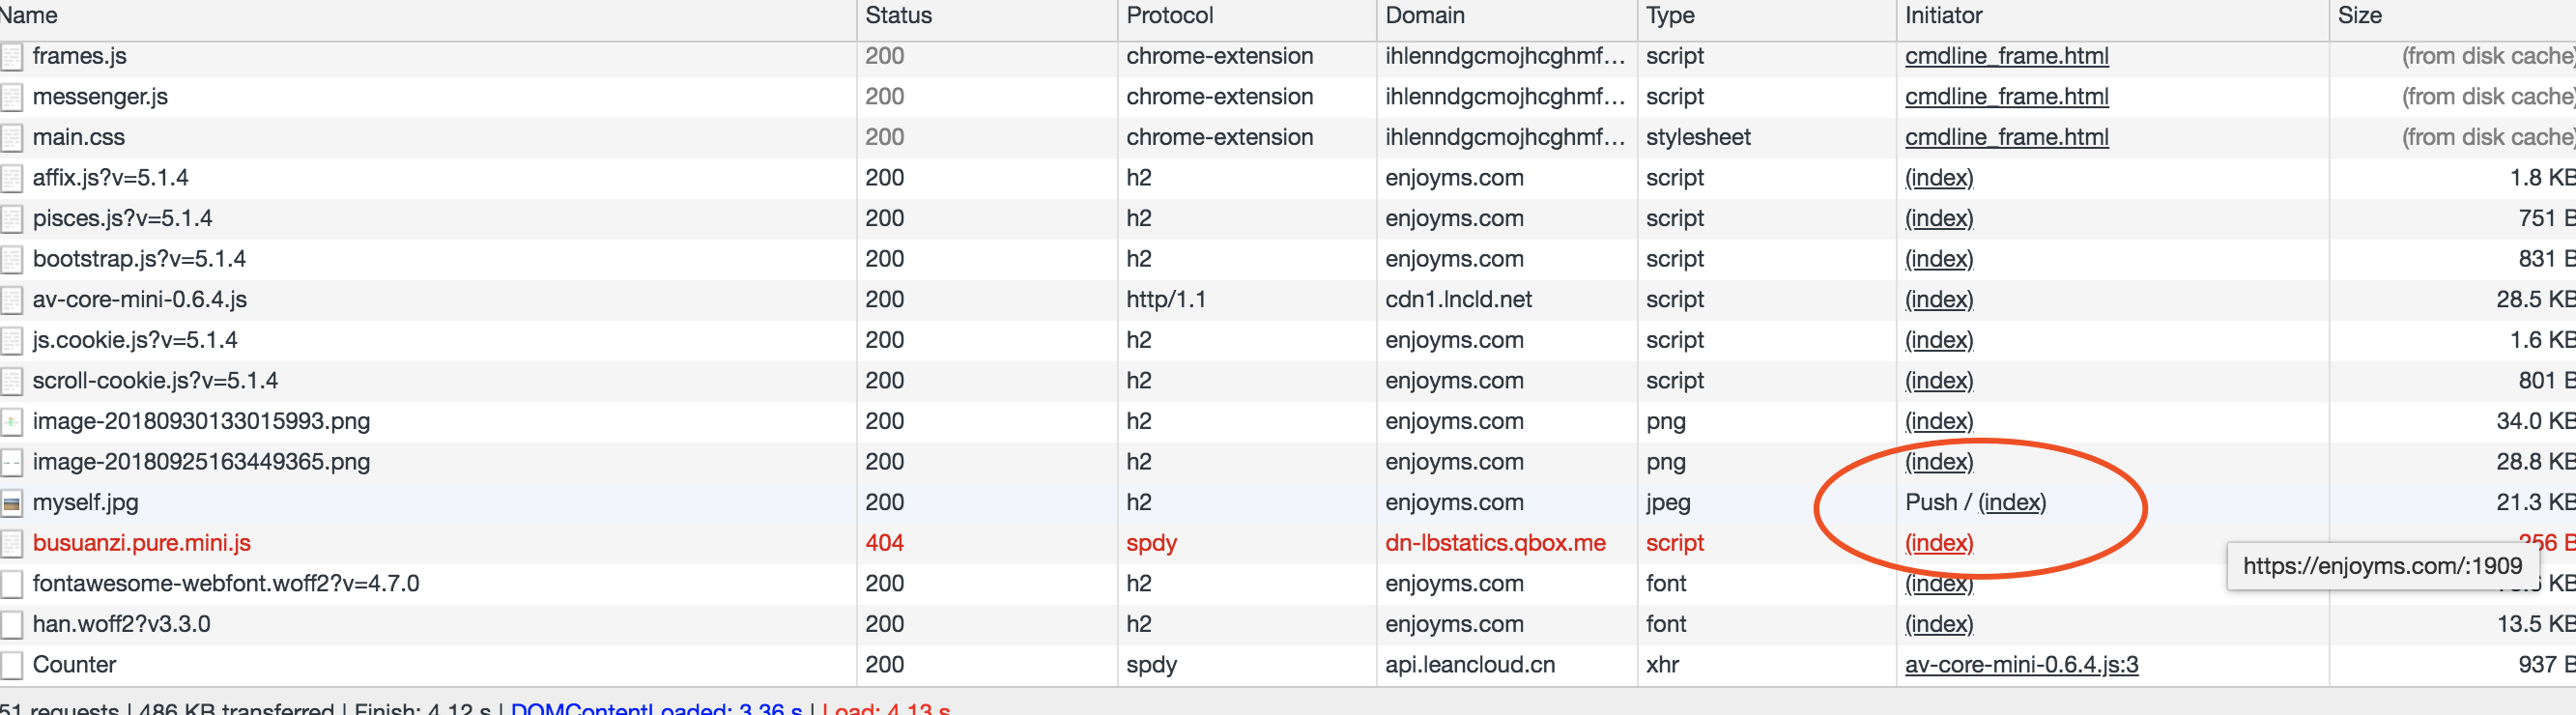Select the scroll-cookie.js?v=5.1.4 request
The image size is (2576, 715).
click(155, 381)
